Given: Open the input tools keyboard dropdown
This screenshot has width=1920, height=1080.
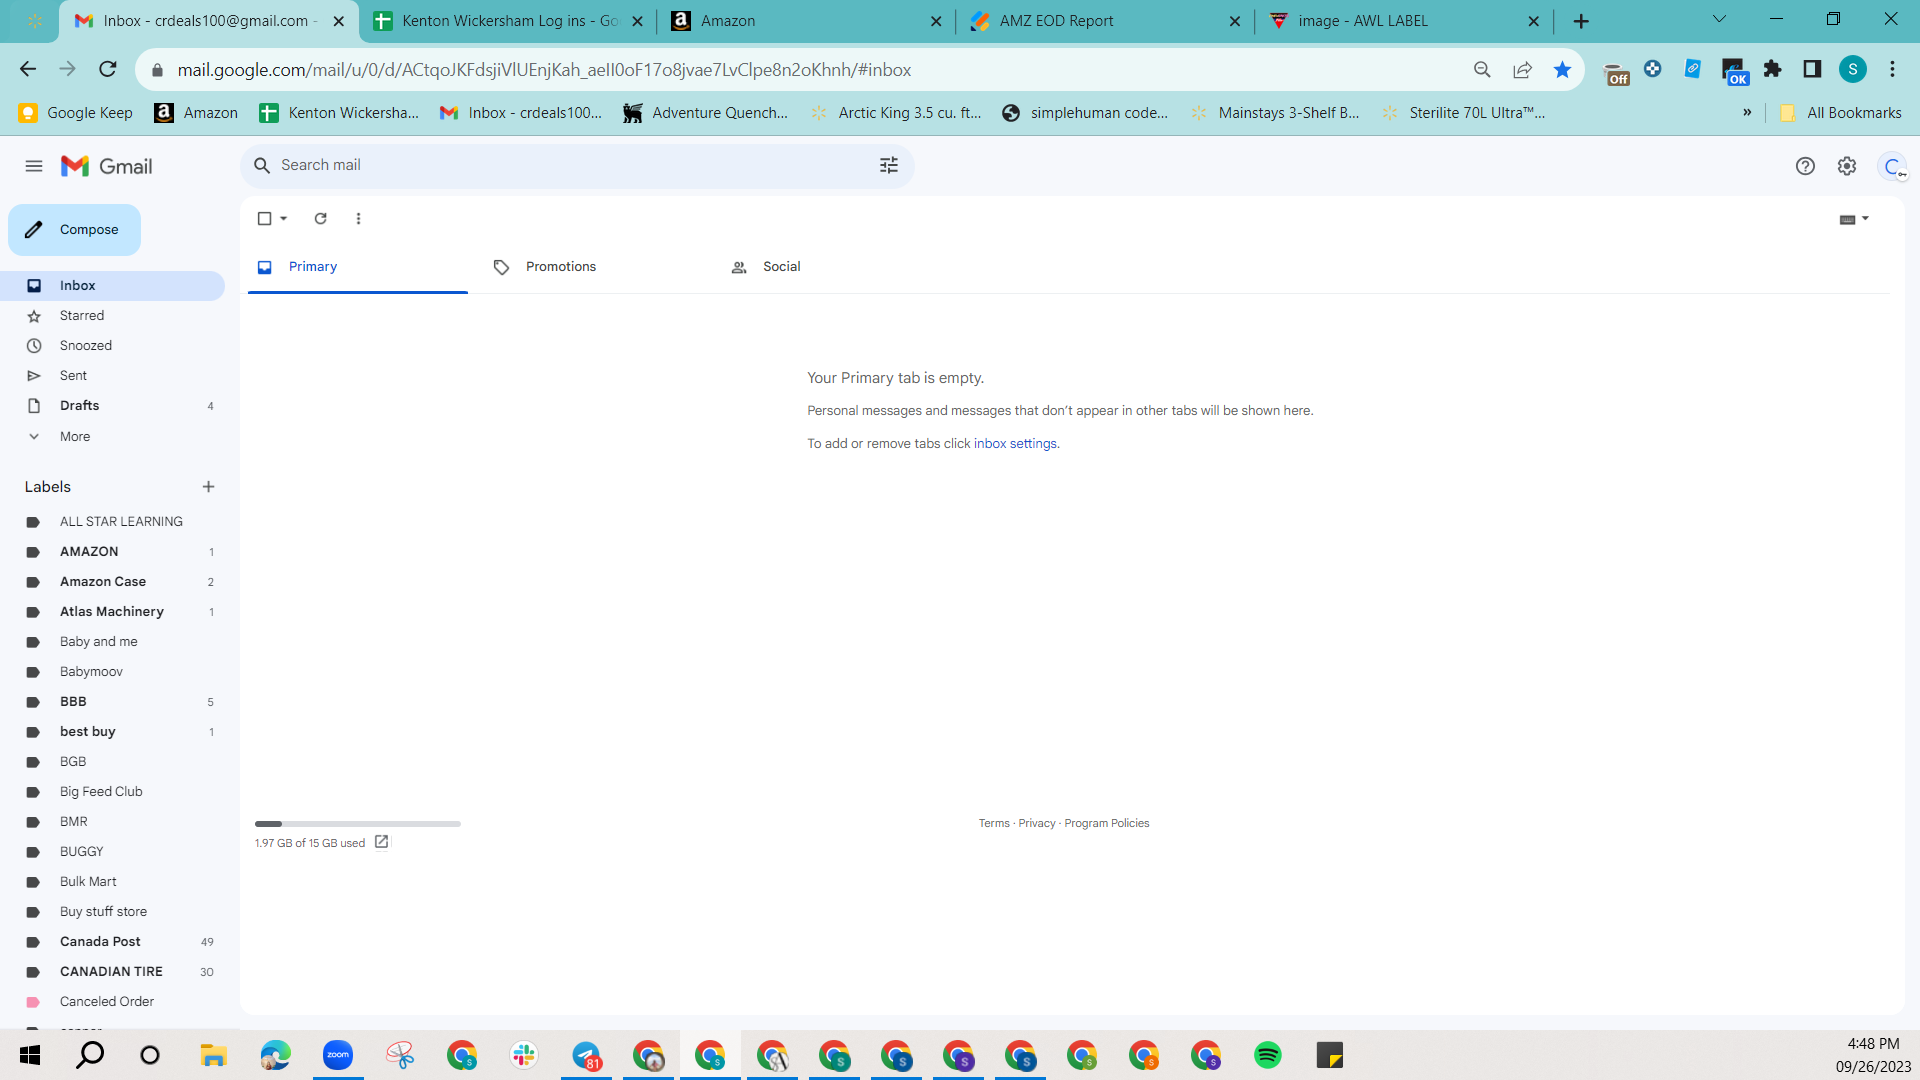Looking at the screenshot, I should click(x=1855, y=219).
